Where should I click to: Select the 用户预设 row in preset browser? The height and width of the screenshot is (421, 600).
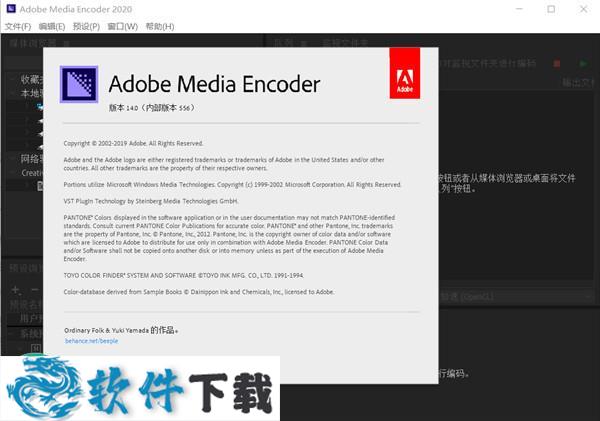pos(31,318)
